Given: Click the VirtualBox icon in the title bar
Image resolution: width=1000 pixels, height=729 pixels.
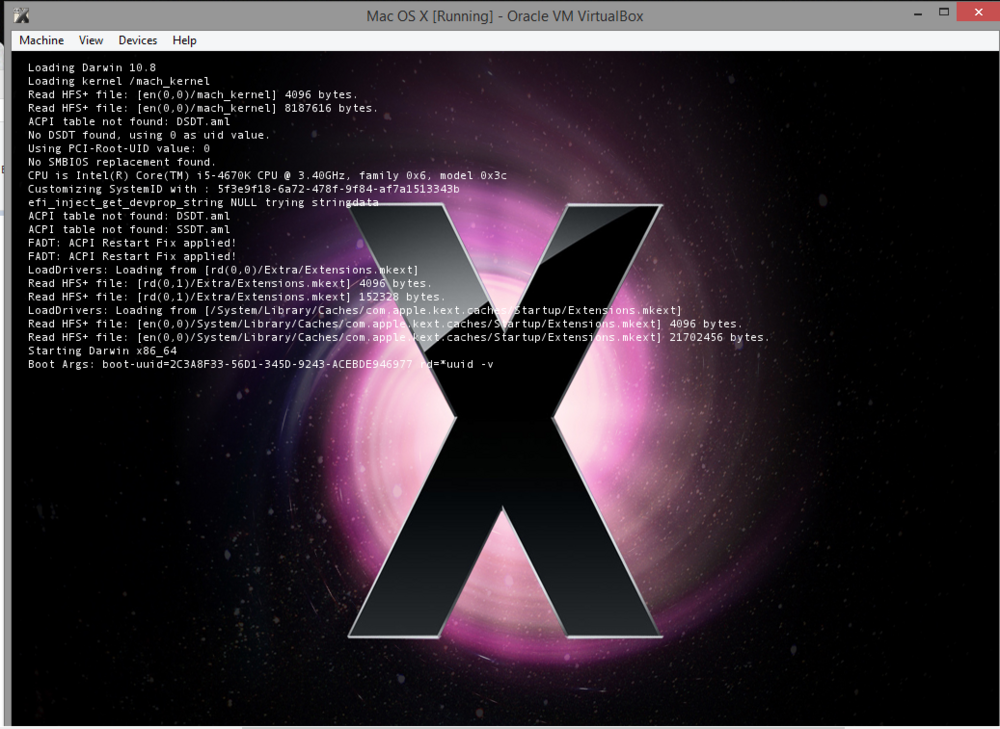Looking at the screenshot, I should [22, 15].
